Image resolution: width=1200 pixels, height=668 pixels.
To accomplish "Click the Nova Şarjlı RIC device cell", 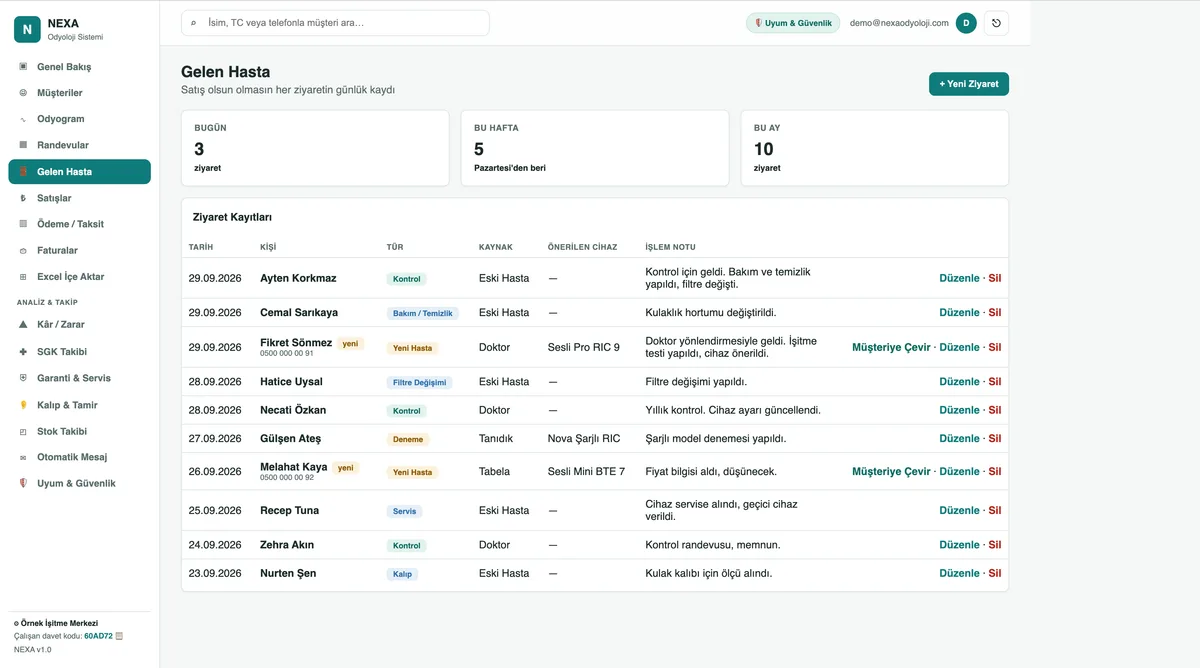I will coord(584,438).
